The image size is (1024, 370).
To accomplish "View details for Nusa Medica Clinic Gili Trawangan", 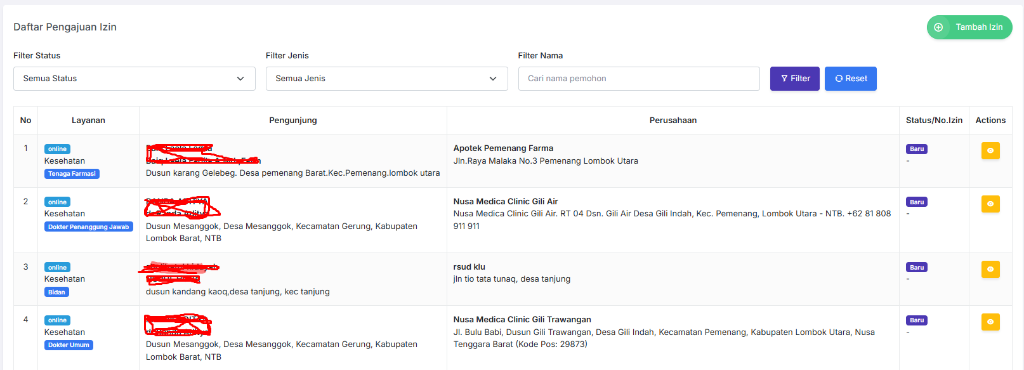I will coord(990,322).
